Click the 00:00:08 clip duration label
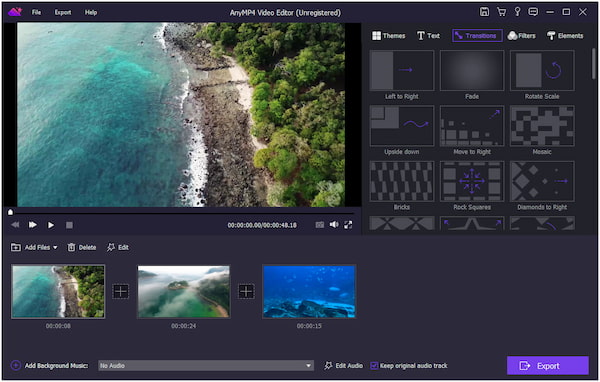Viewport: 600px width, 382px height. [x=58, y=326]
